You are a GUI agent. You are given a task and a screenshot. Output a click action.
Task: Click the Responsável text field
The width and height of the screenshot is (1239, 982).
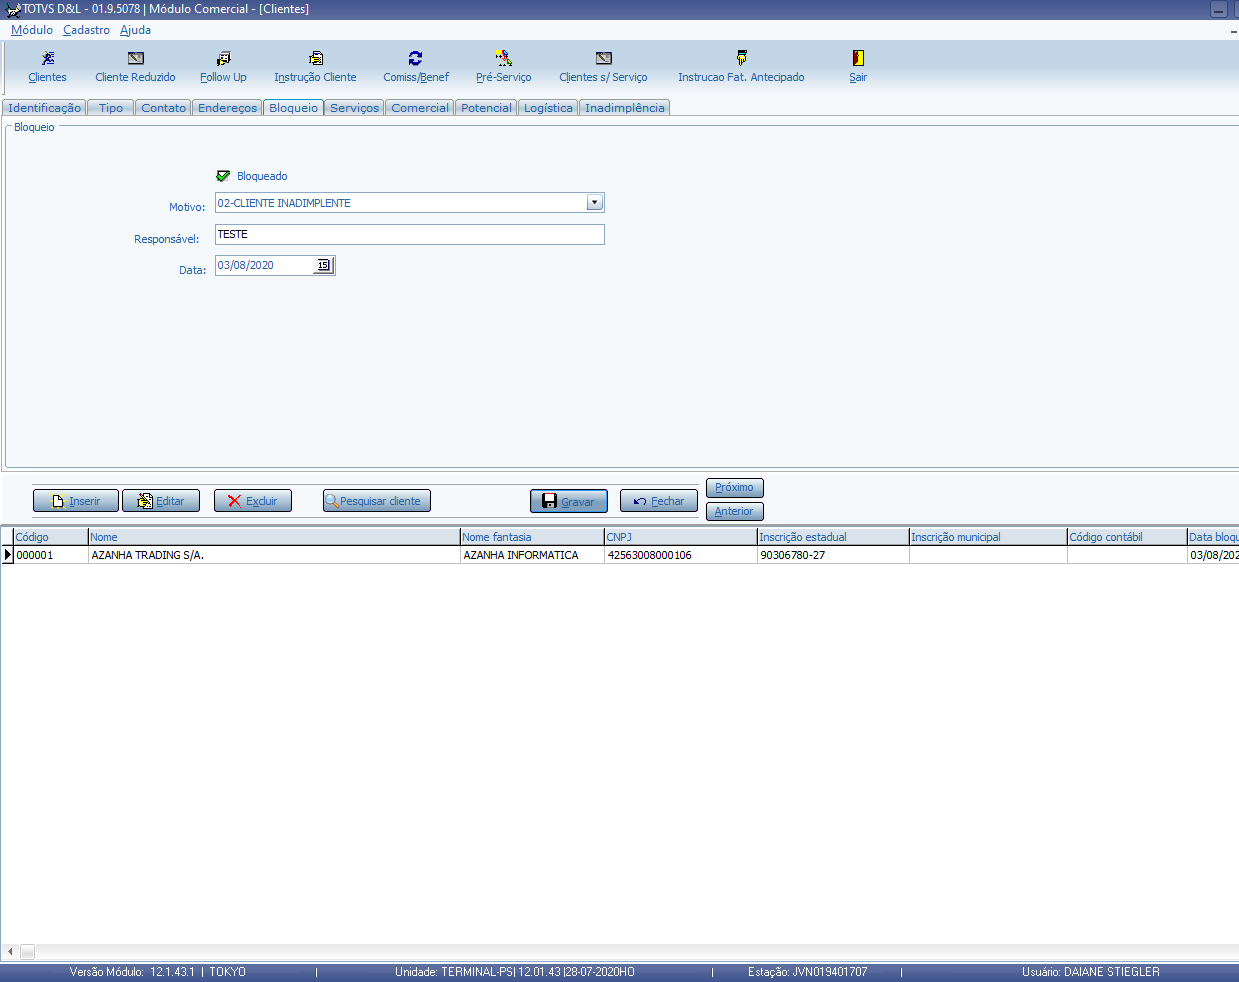(x=409, y=234)
